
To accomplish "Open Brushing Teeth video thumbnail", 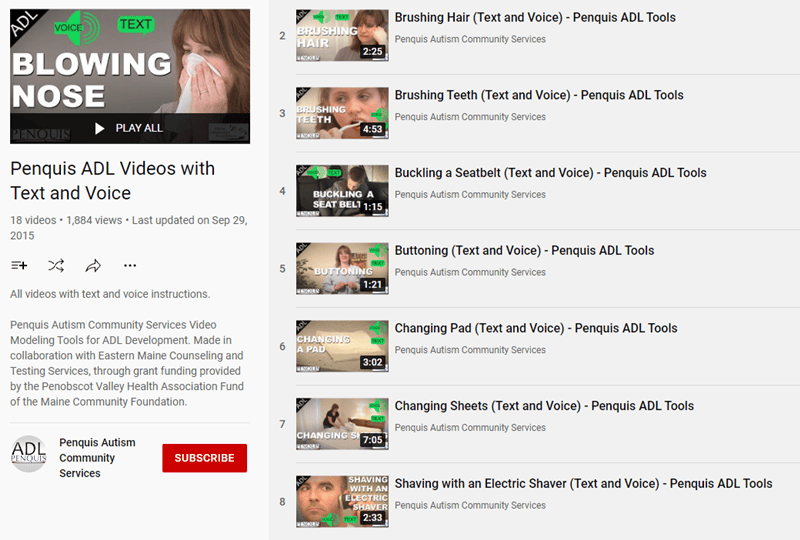I will (342, 113).
